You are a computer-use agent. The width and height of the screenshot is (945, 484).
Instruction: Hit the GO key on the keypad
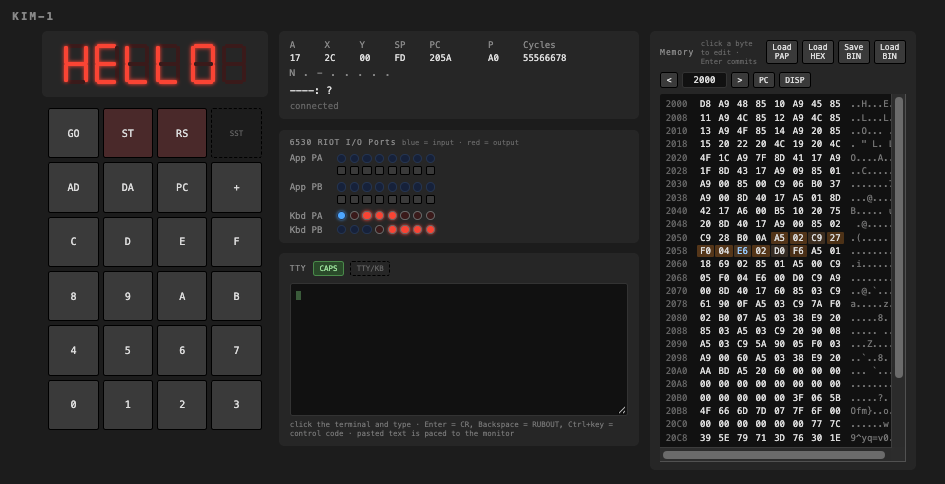pyautogui.click(x=74, y=133)
